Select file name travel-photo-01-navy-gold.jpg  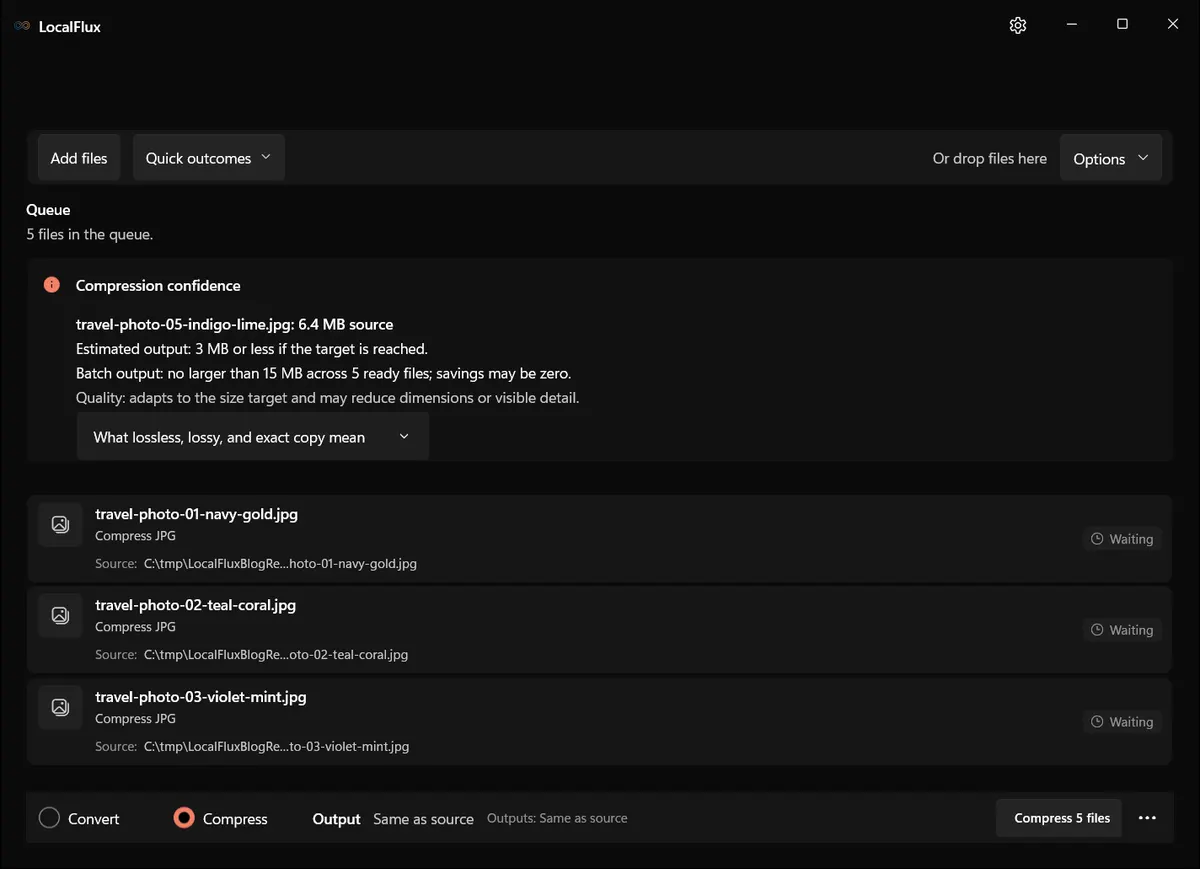click(196, 514)
